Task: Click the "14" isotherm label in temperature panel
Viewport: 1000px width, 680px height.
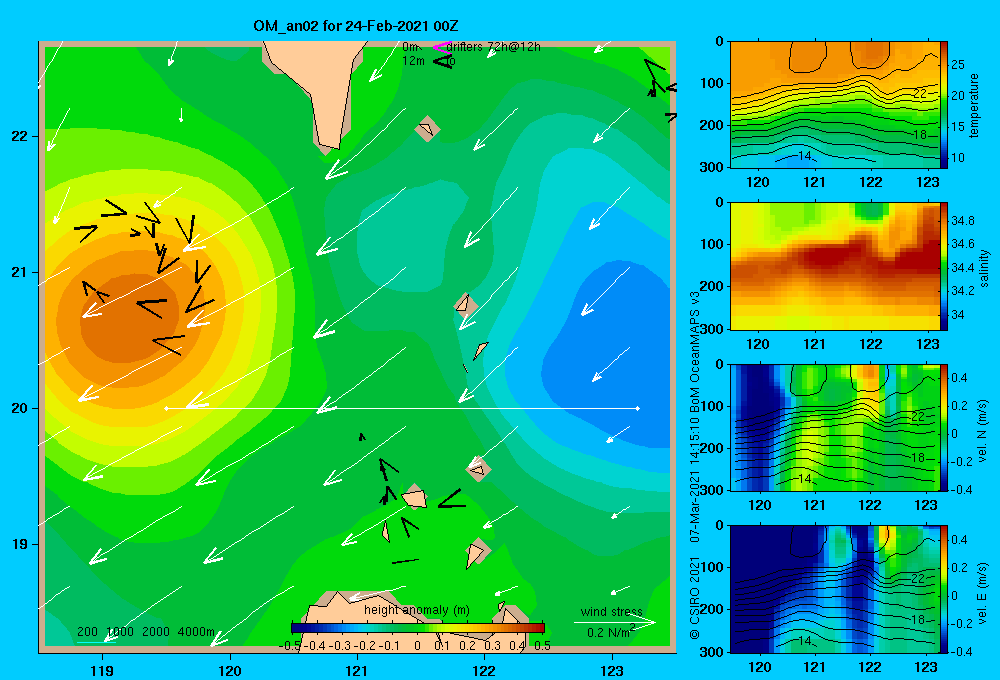Action: (804, 156)
